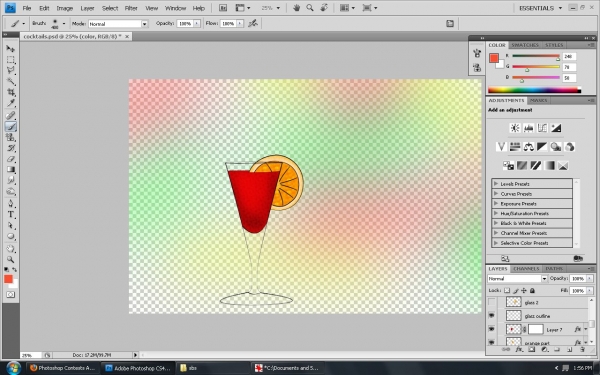Add an Invert adjustment

(x=508, y=165)
